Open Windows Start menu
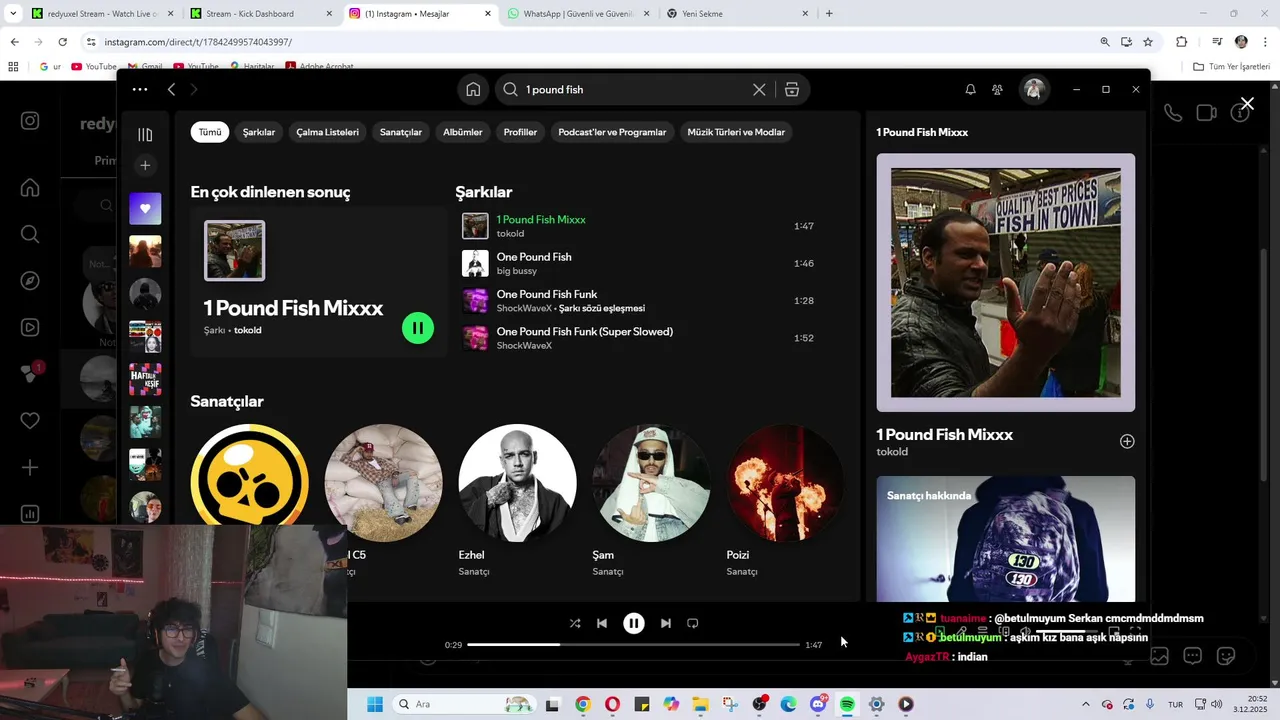 click(x=374, y=704)
